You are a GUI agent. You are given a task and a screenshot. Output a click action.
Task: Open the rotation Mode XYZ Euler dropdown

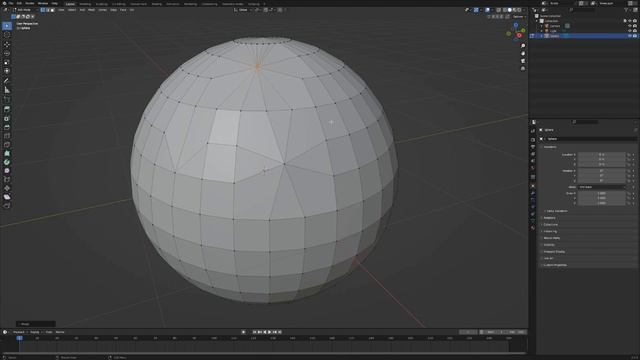coord(602,187)
